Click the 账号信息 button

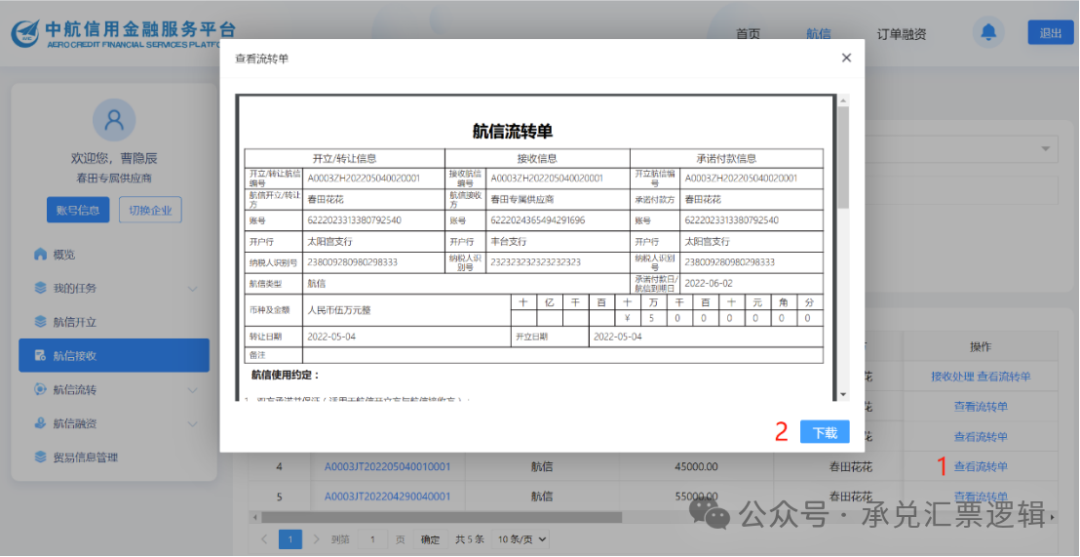tap(78, 210)
